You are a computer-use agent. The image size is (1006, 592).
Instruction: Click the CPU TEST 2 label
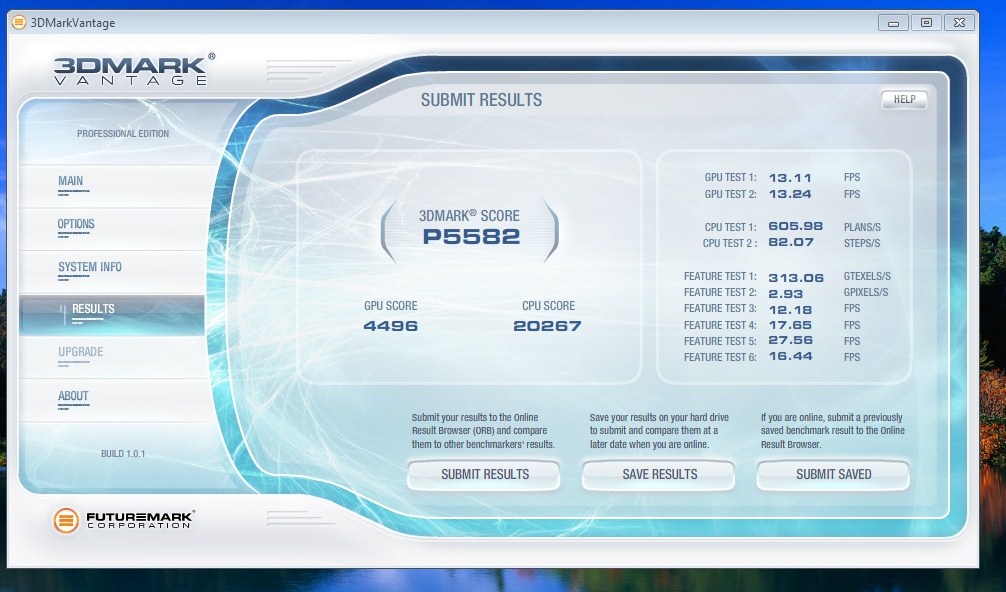pyautogui.click(x=729, y=244)
